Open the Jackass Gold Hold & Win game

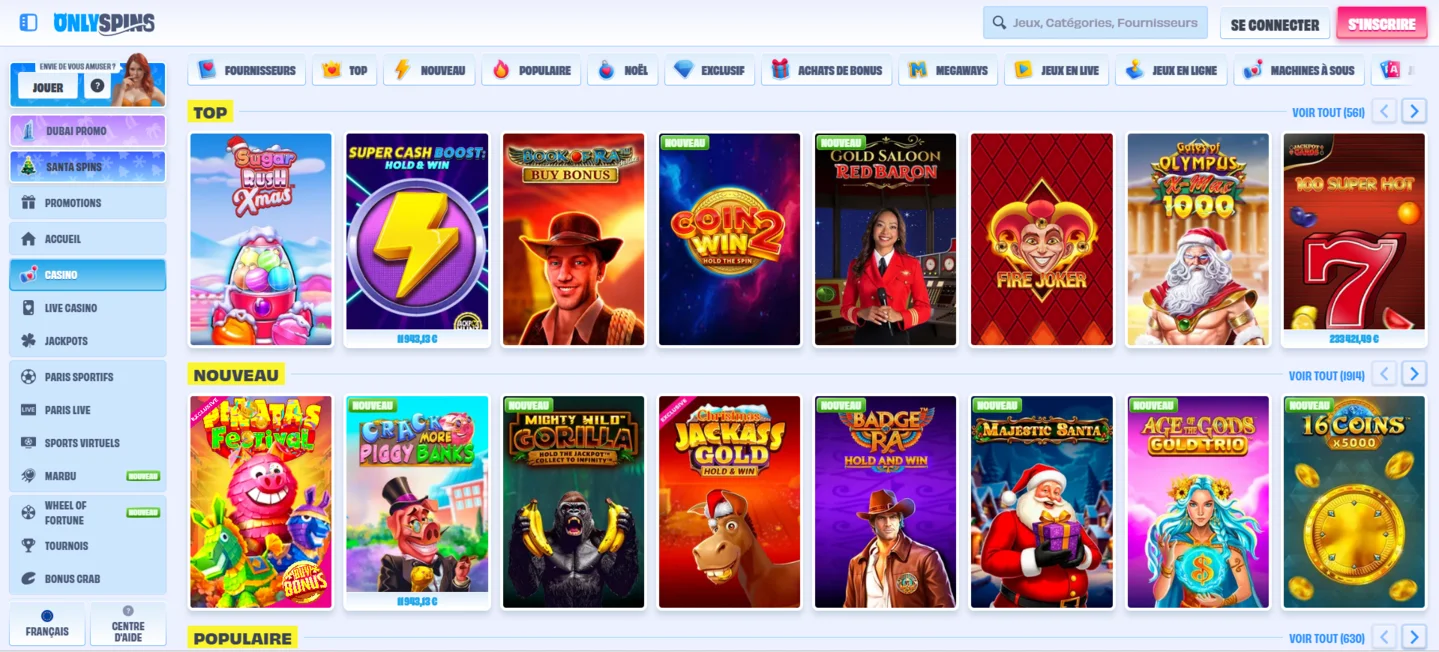730,502
